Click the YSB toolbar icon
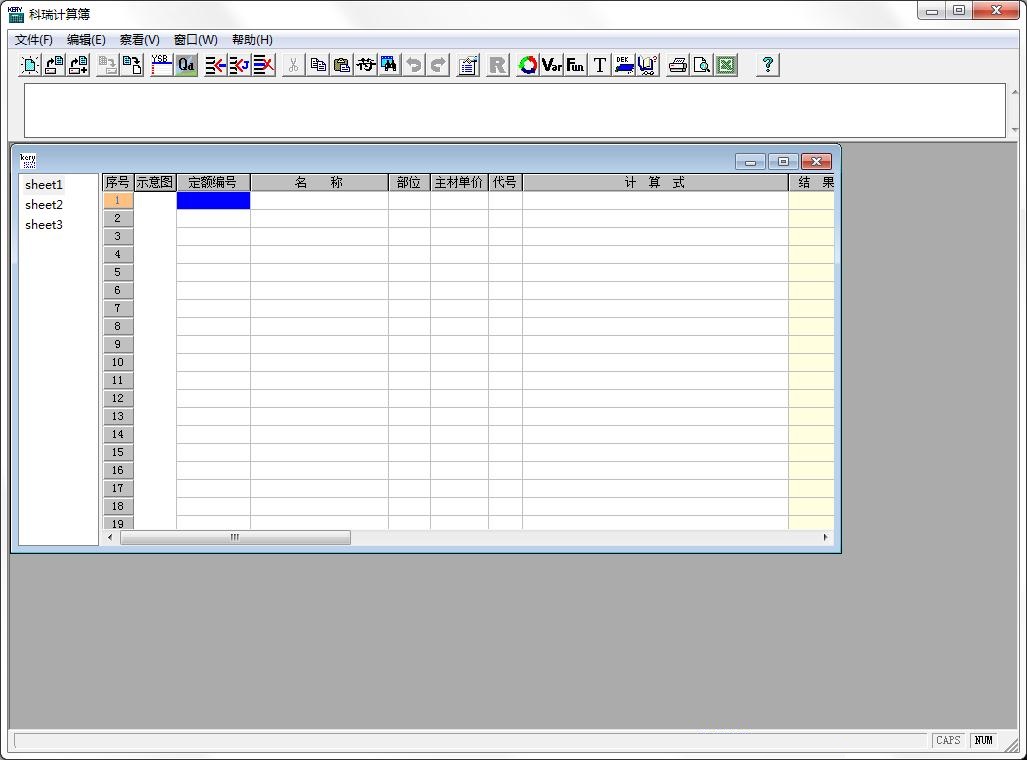Image resolution: width=1027 pixels, height=760 pixels. (161, 65)
